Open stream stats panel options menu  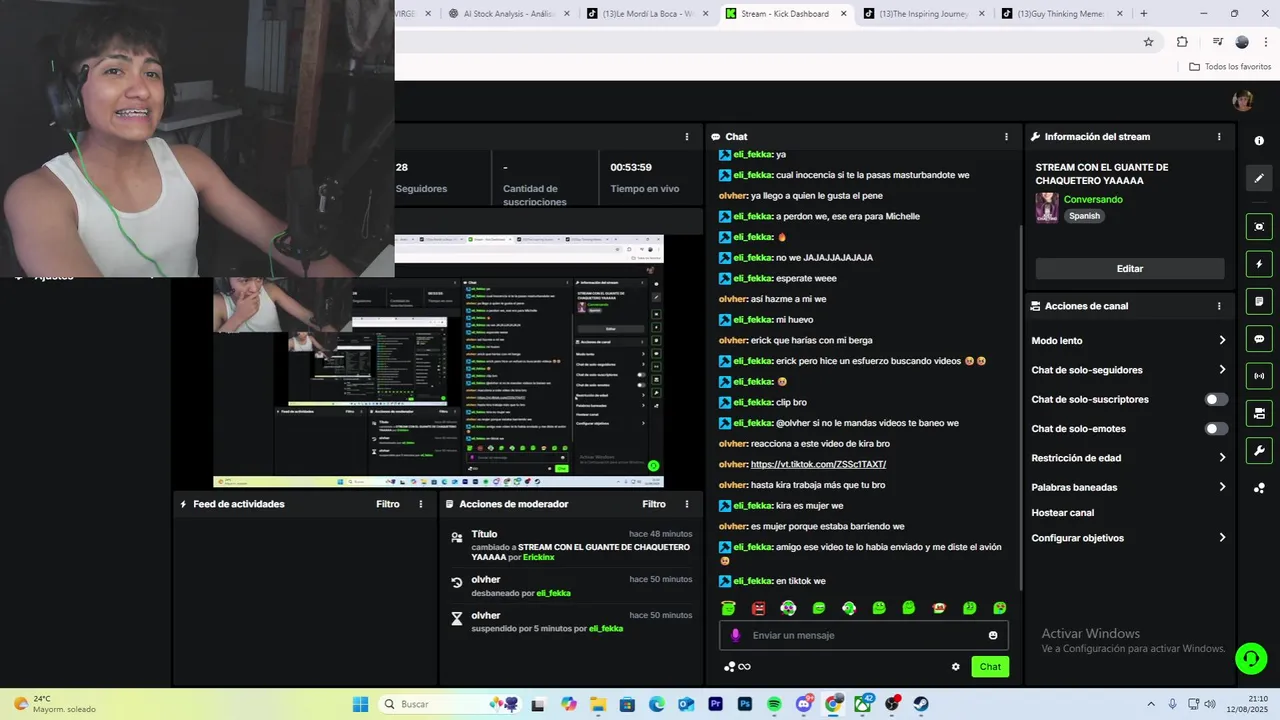coord(686,137)
